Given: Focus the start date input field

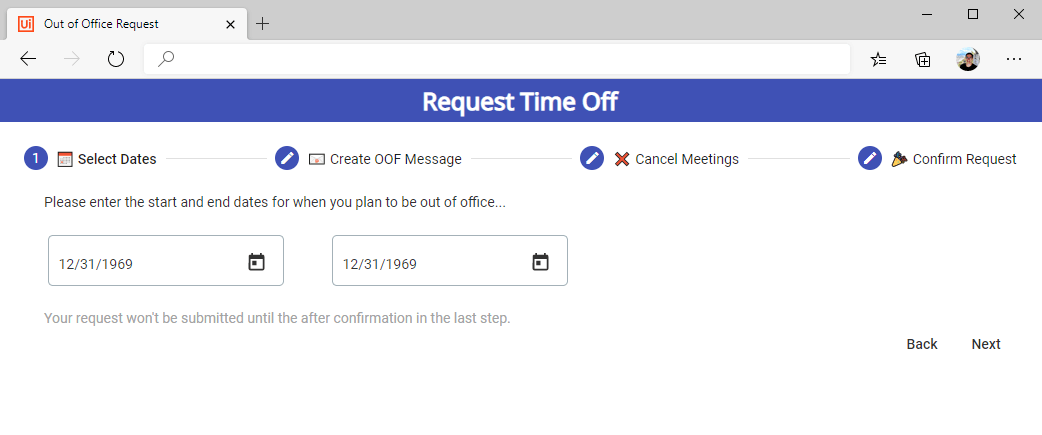Looking at the screenshot, I should [x=166, y=261].
